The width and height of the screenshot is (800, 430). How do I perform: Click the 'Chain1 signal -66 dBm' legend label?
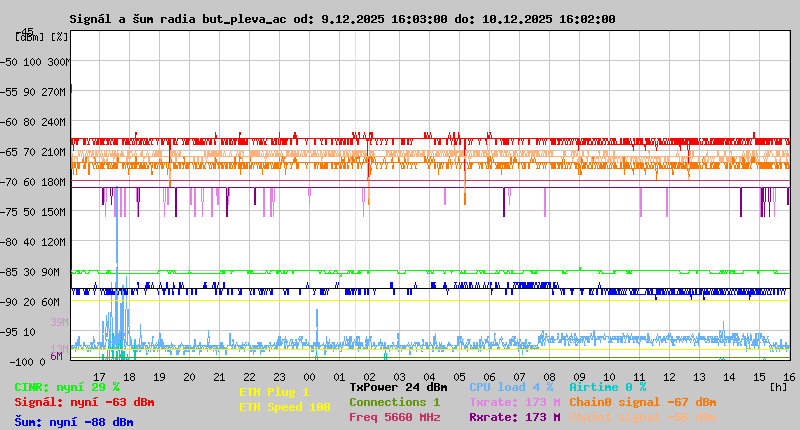(643, 417)
